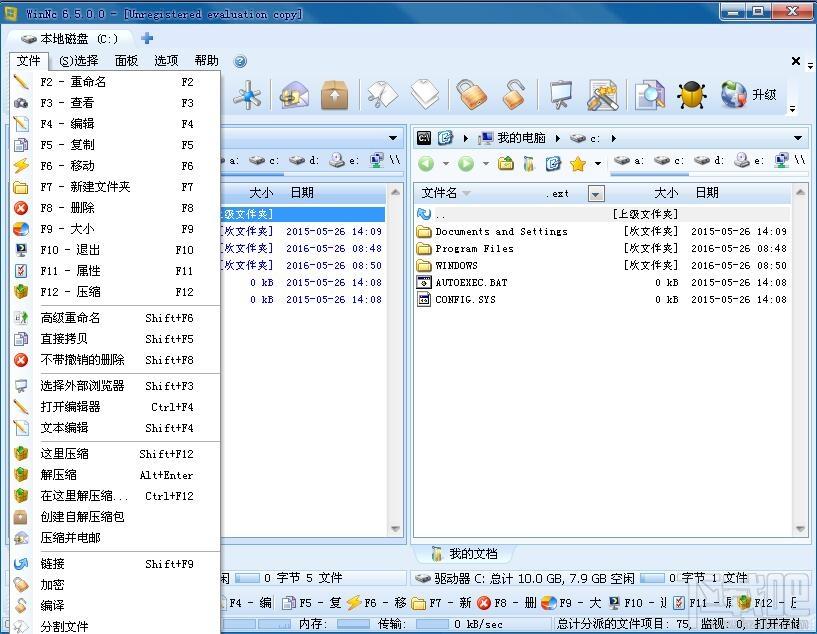Select drive c: in left panel

264,160
